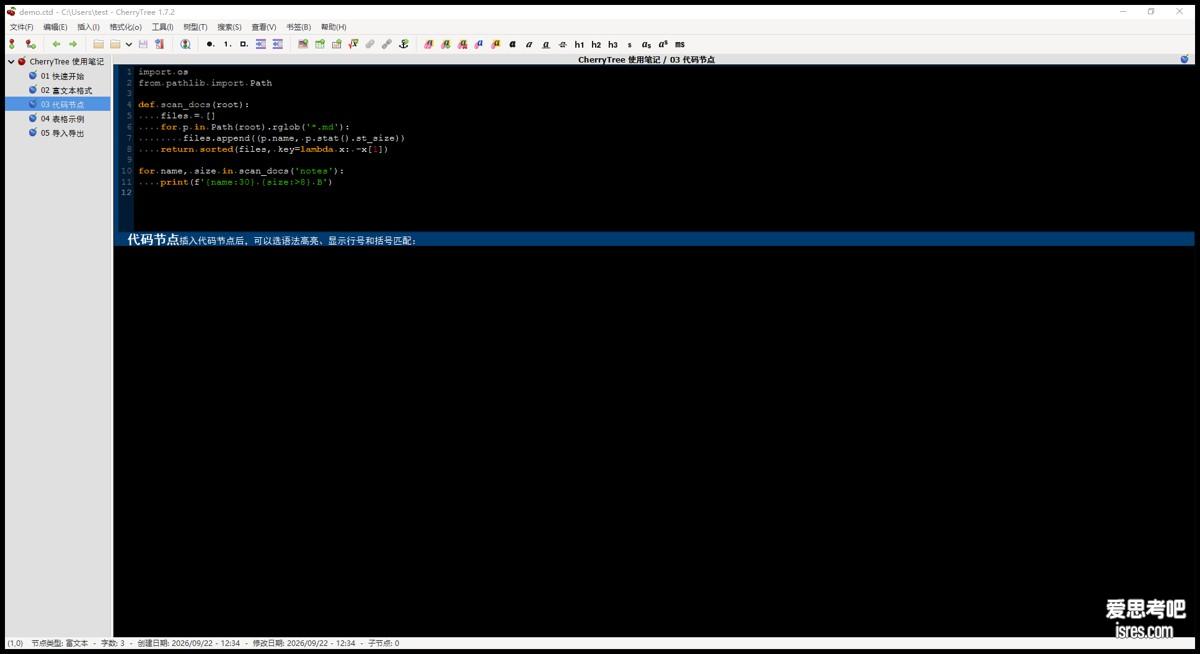Add a sub node from the toolbar
Screen dimensions: 1200x654
coord(30,44)
